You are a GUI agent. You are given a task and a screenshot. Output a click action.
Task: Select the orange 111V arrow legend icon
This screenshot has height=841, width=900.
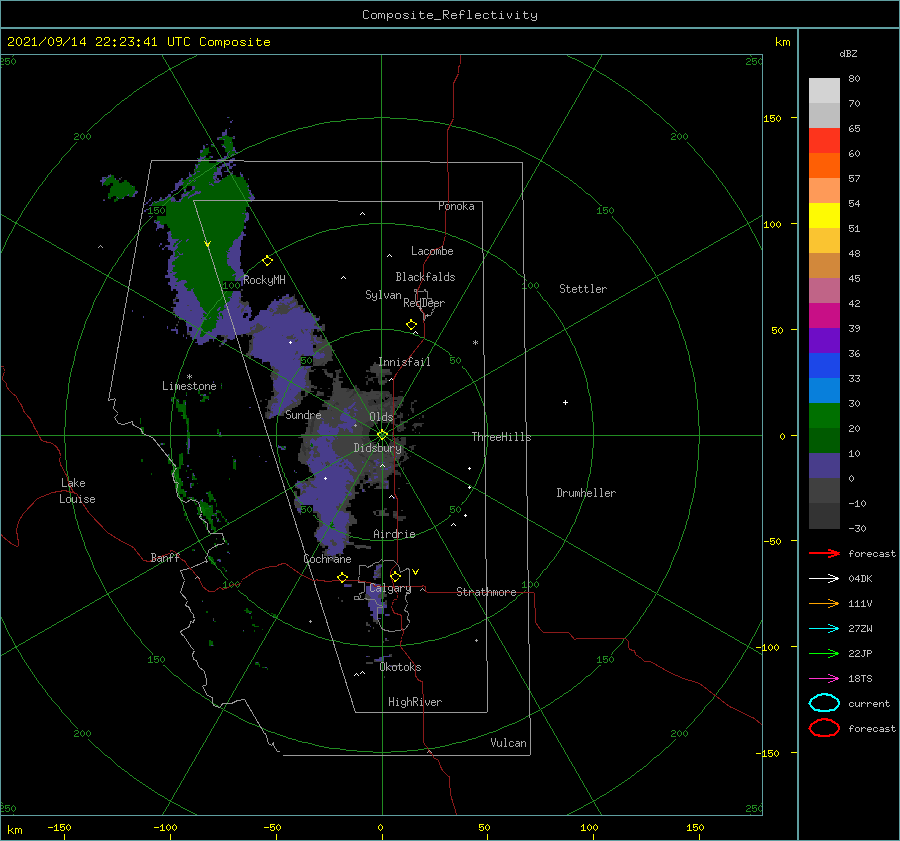824,603
